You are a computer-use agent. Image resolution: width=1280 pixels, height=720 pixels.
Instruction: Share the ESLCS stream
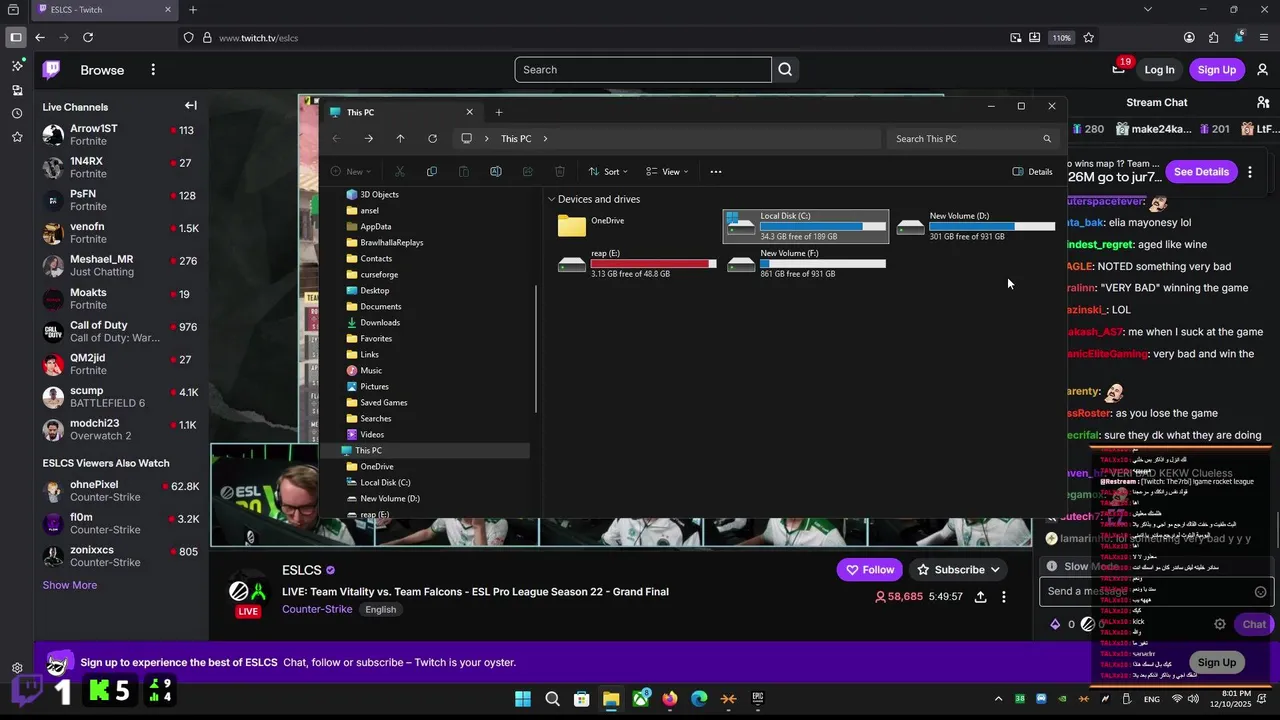980,597
